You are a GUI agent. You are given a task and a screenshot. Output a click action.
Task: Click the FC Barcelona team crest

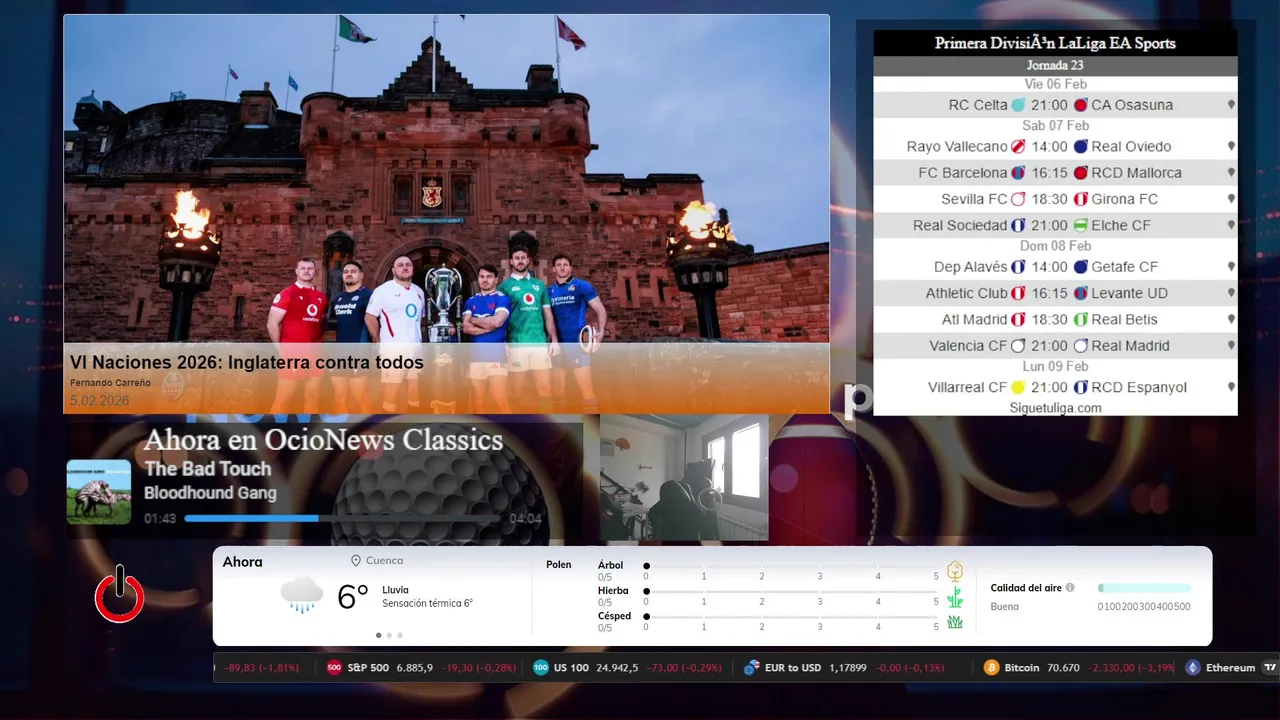coord(1018,173)
